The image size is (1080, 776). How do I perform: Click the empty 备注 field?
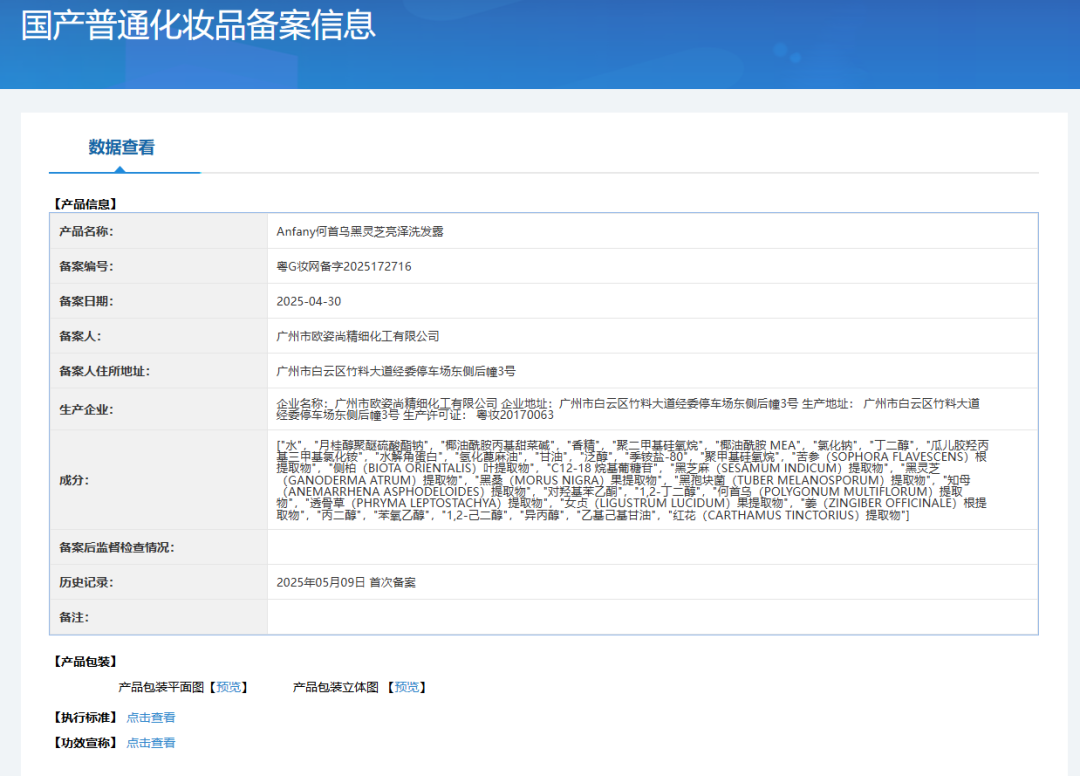[650, 617]
